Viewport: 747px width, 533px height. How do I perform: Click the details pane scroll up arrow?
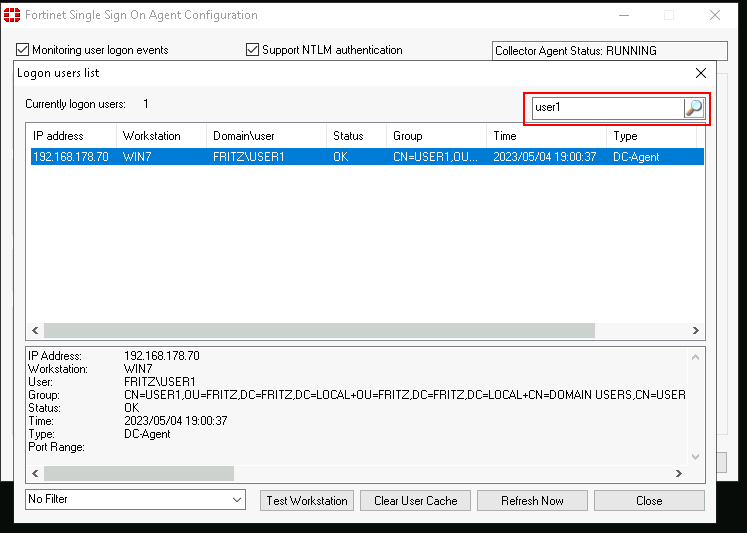(x=696, y=357)
